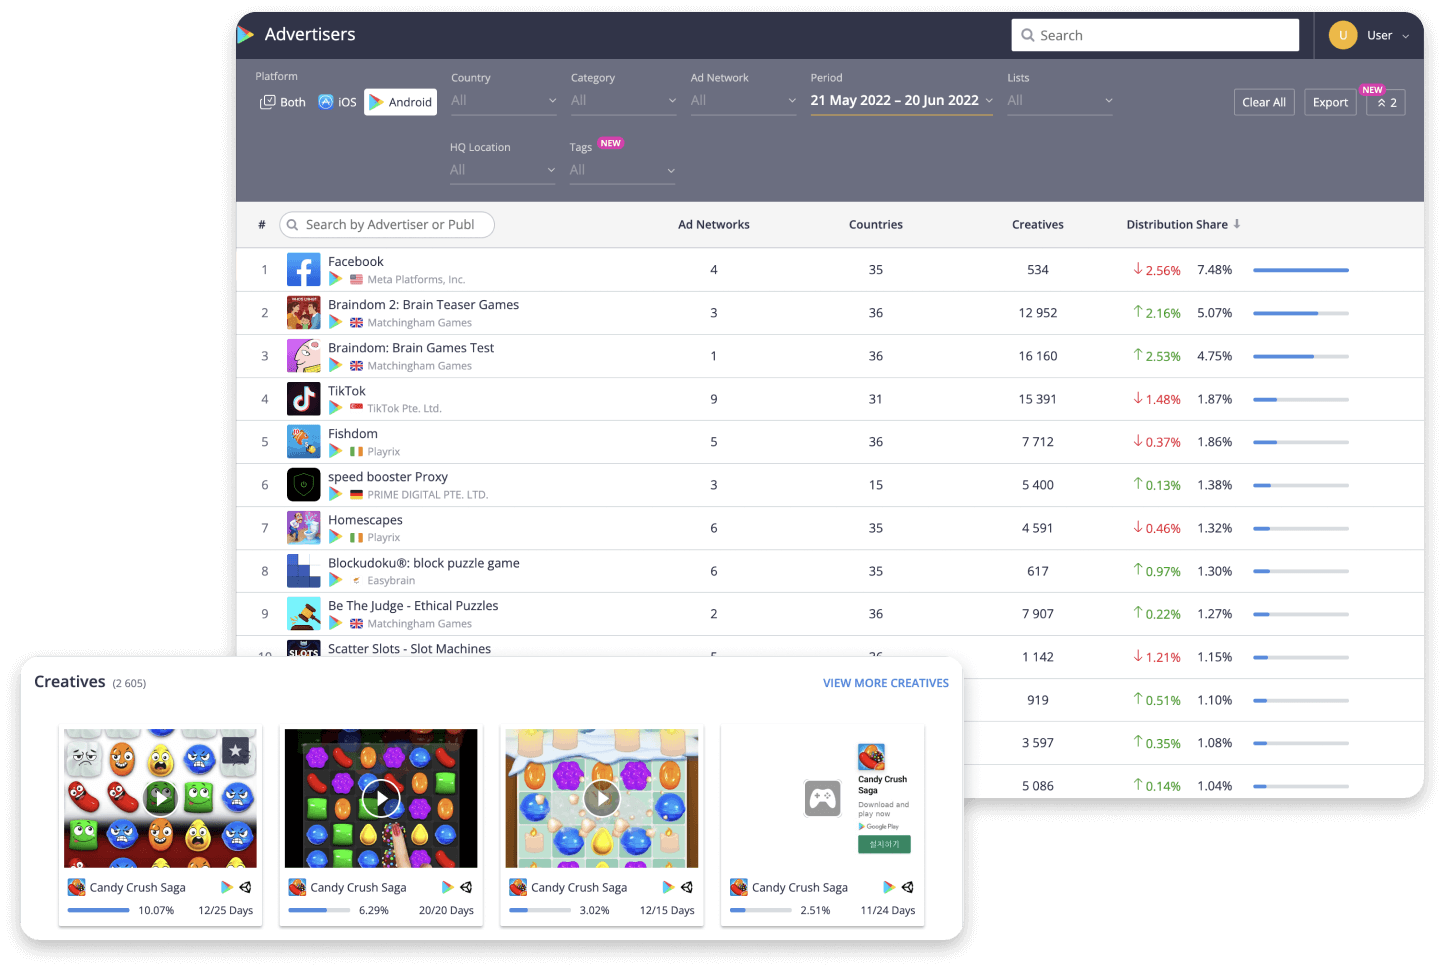Click Google Play icon on 2.51% creative card
This screenshot has width=1444, height=968.
(x=889, y=887)
